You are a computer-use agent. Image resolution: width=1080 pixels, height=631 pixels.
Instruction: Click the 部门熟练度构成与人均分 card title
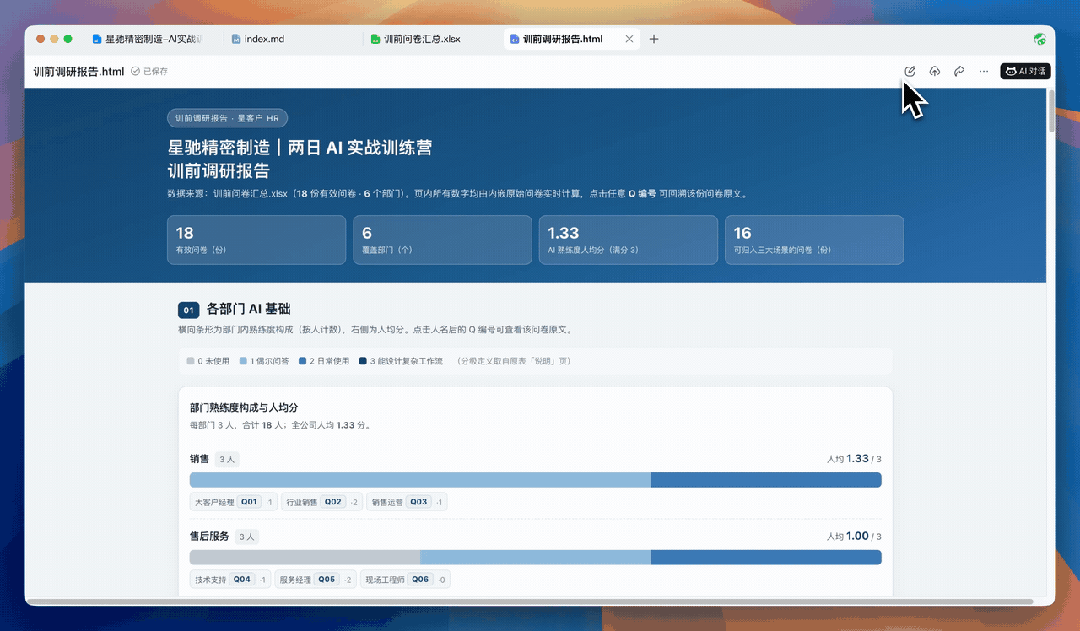tap(244, 408)
